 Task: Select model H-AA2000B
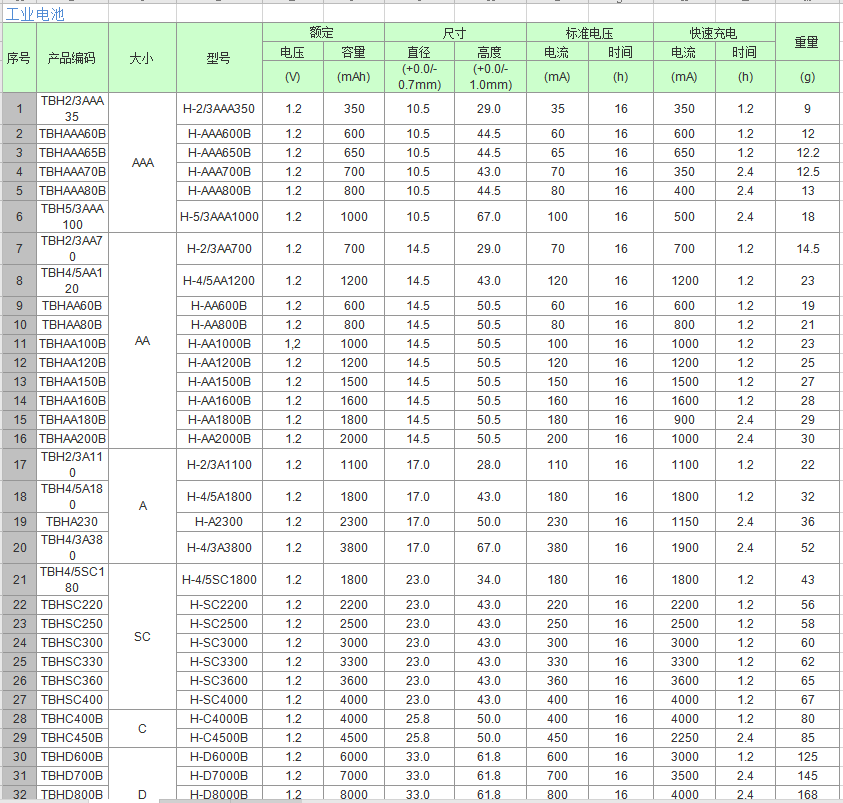[219, 439]
